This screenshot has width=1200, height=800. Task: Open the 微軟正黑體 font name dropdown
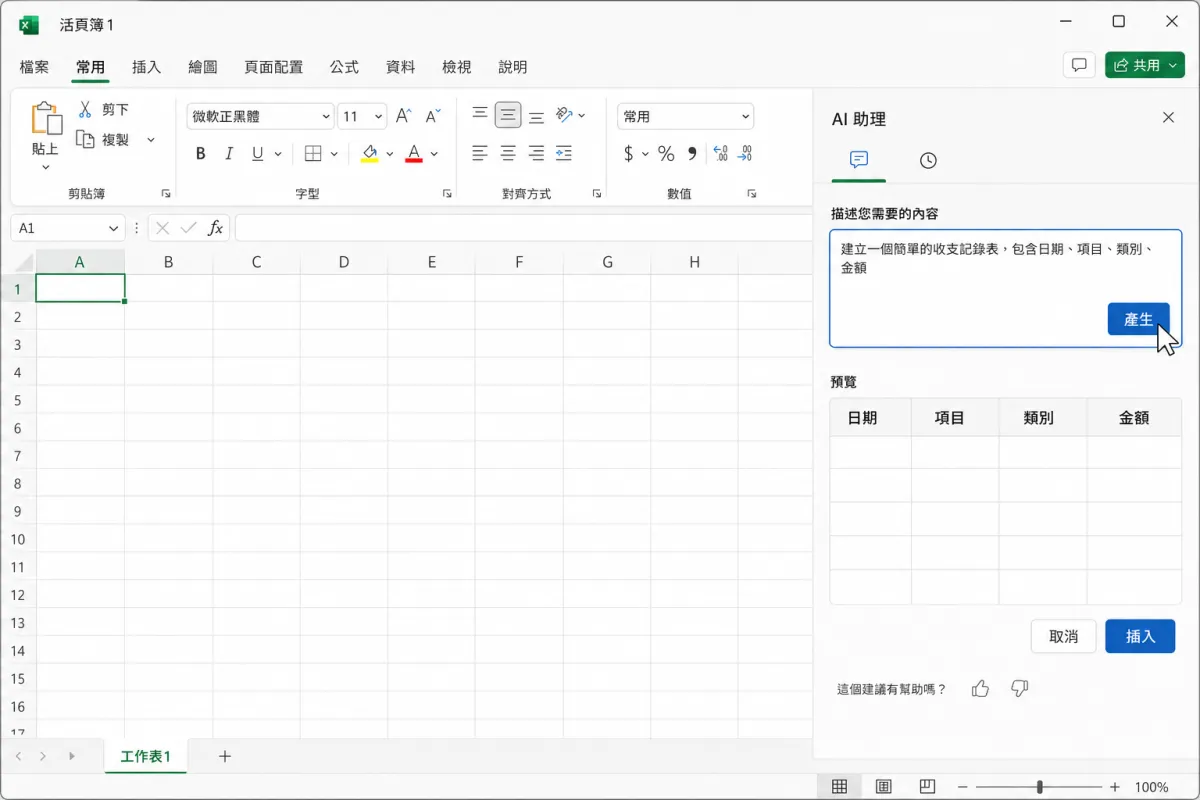[x=326, y=117]
